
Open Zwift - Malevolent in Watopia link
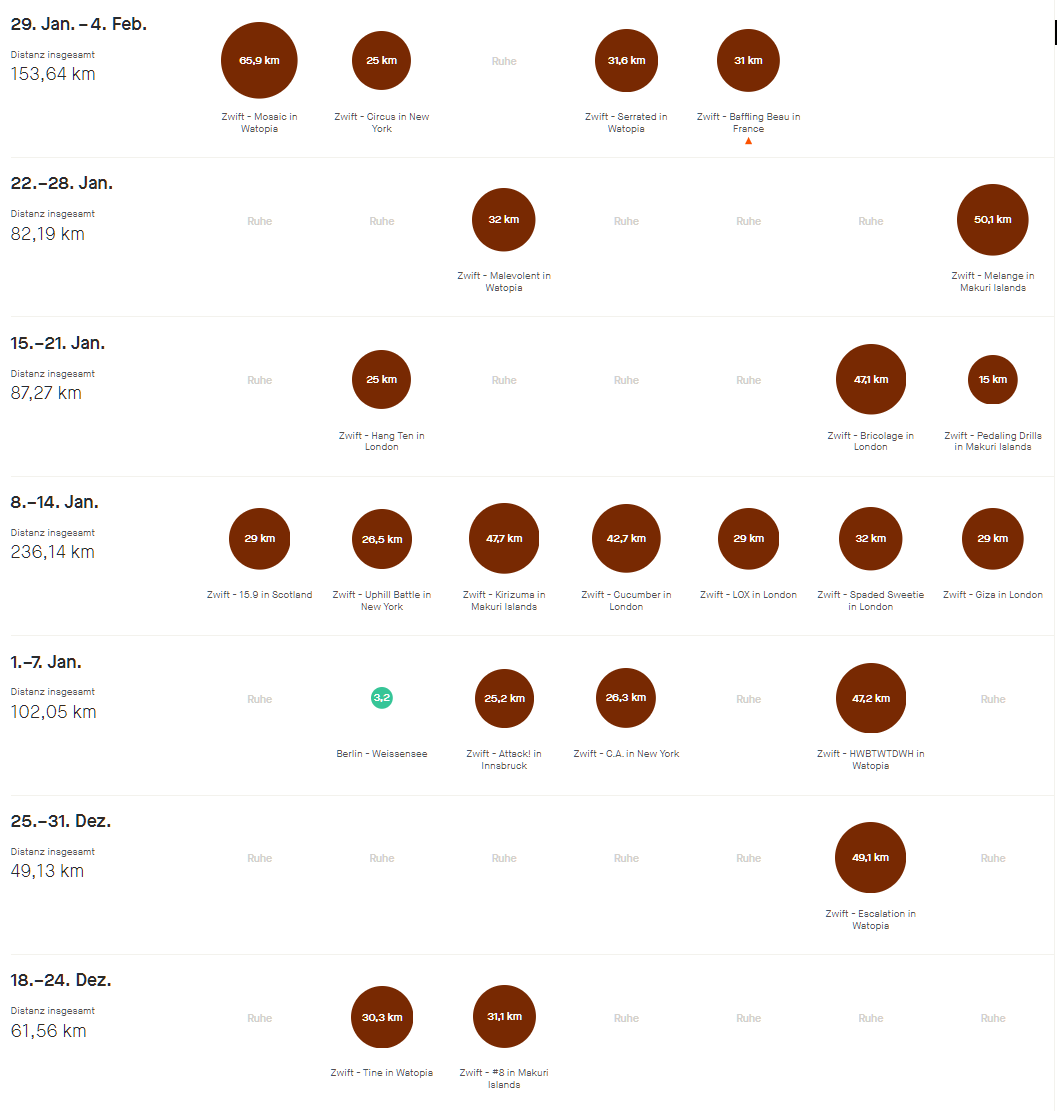pos(504,281)
